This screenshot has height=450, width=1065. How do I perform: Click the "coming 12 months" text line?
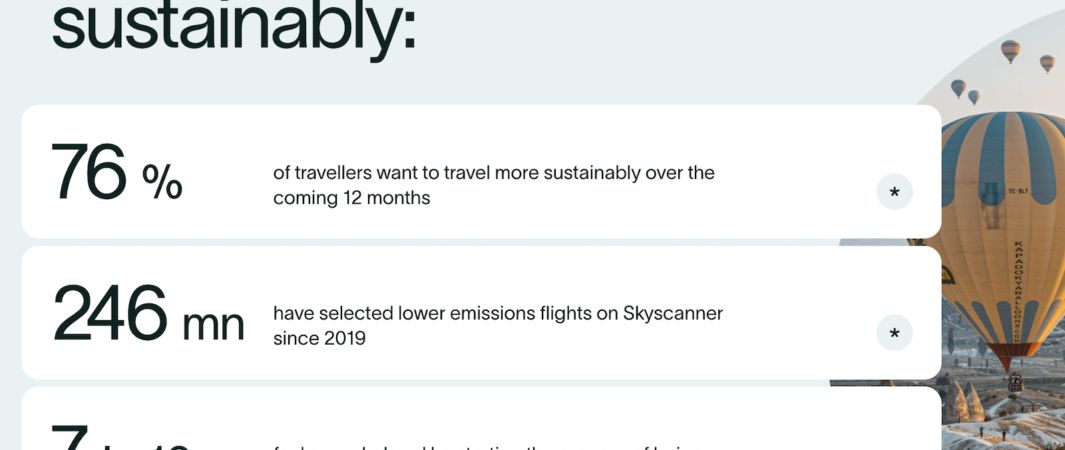(x=351, y=198)
